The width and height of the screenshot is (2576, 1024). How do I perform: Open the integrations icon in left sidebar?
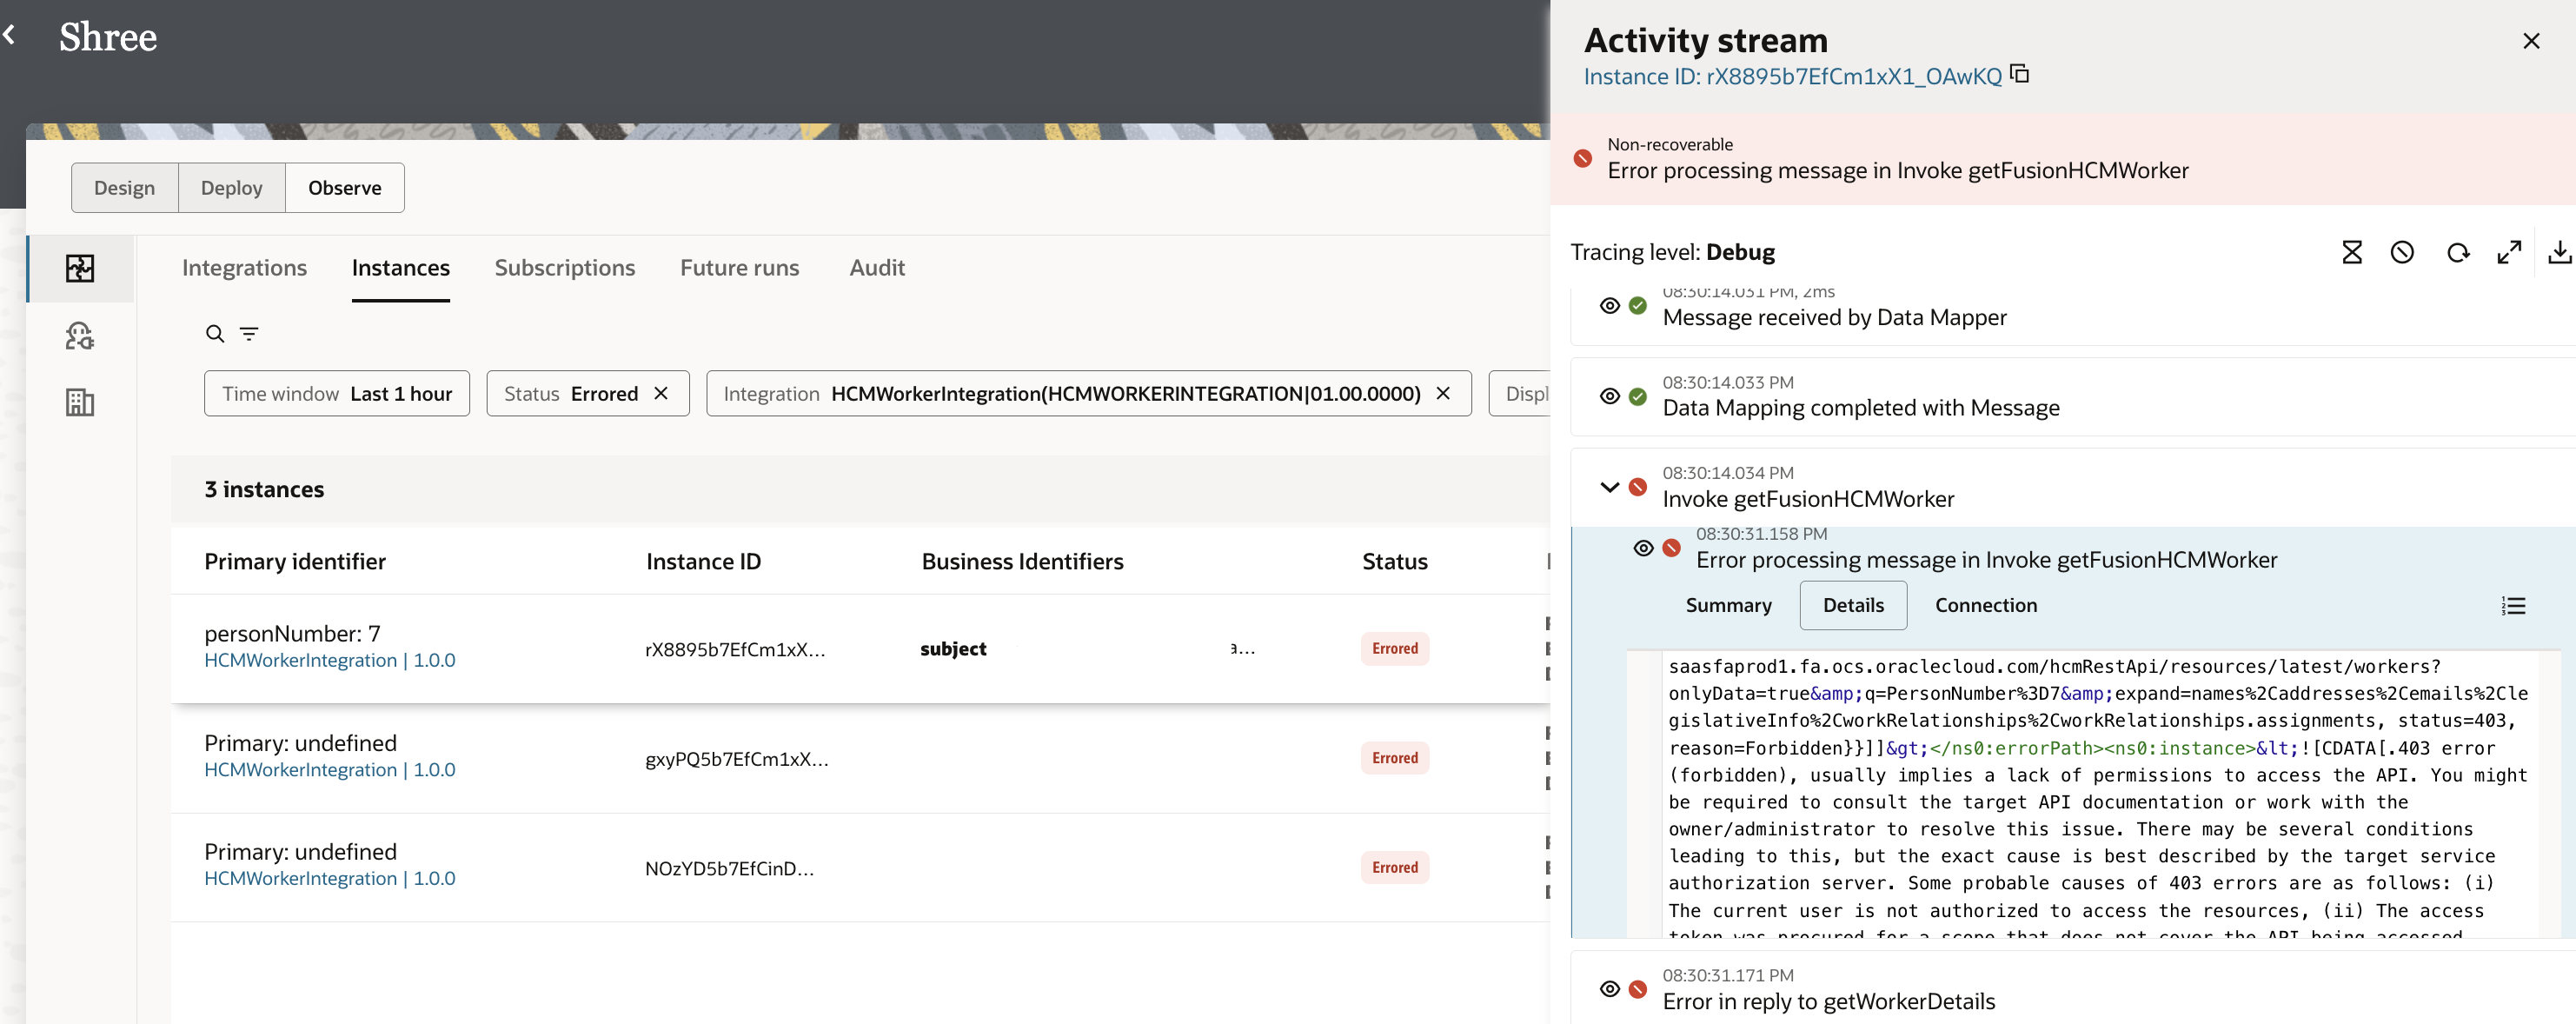click(x=80, y=268)
